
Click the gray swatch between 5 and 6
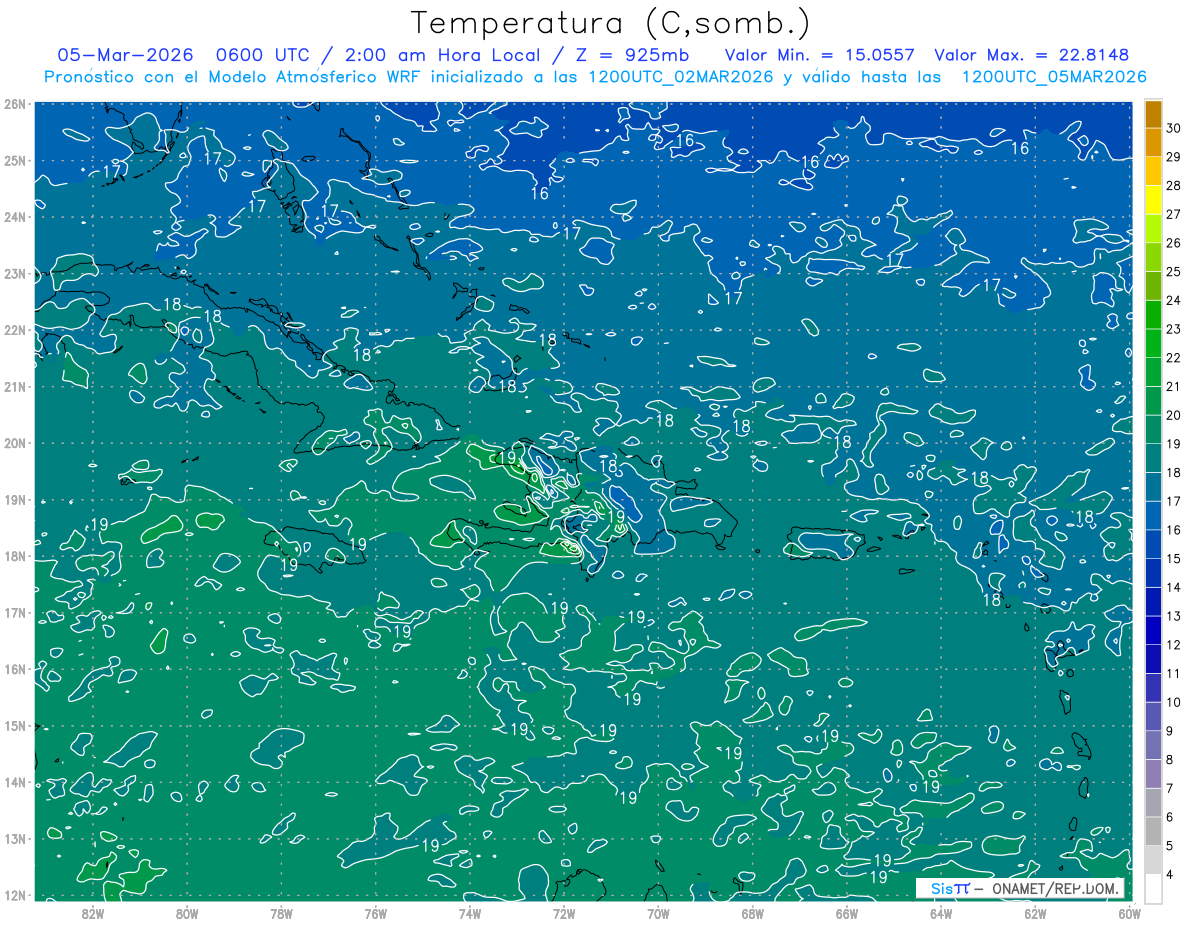click(x=1153, y=830)
